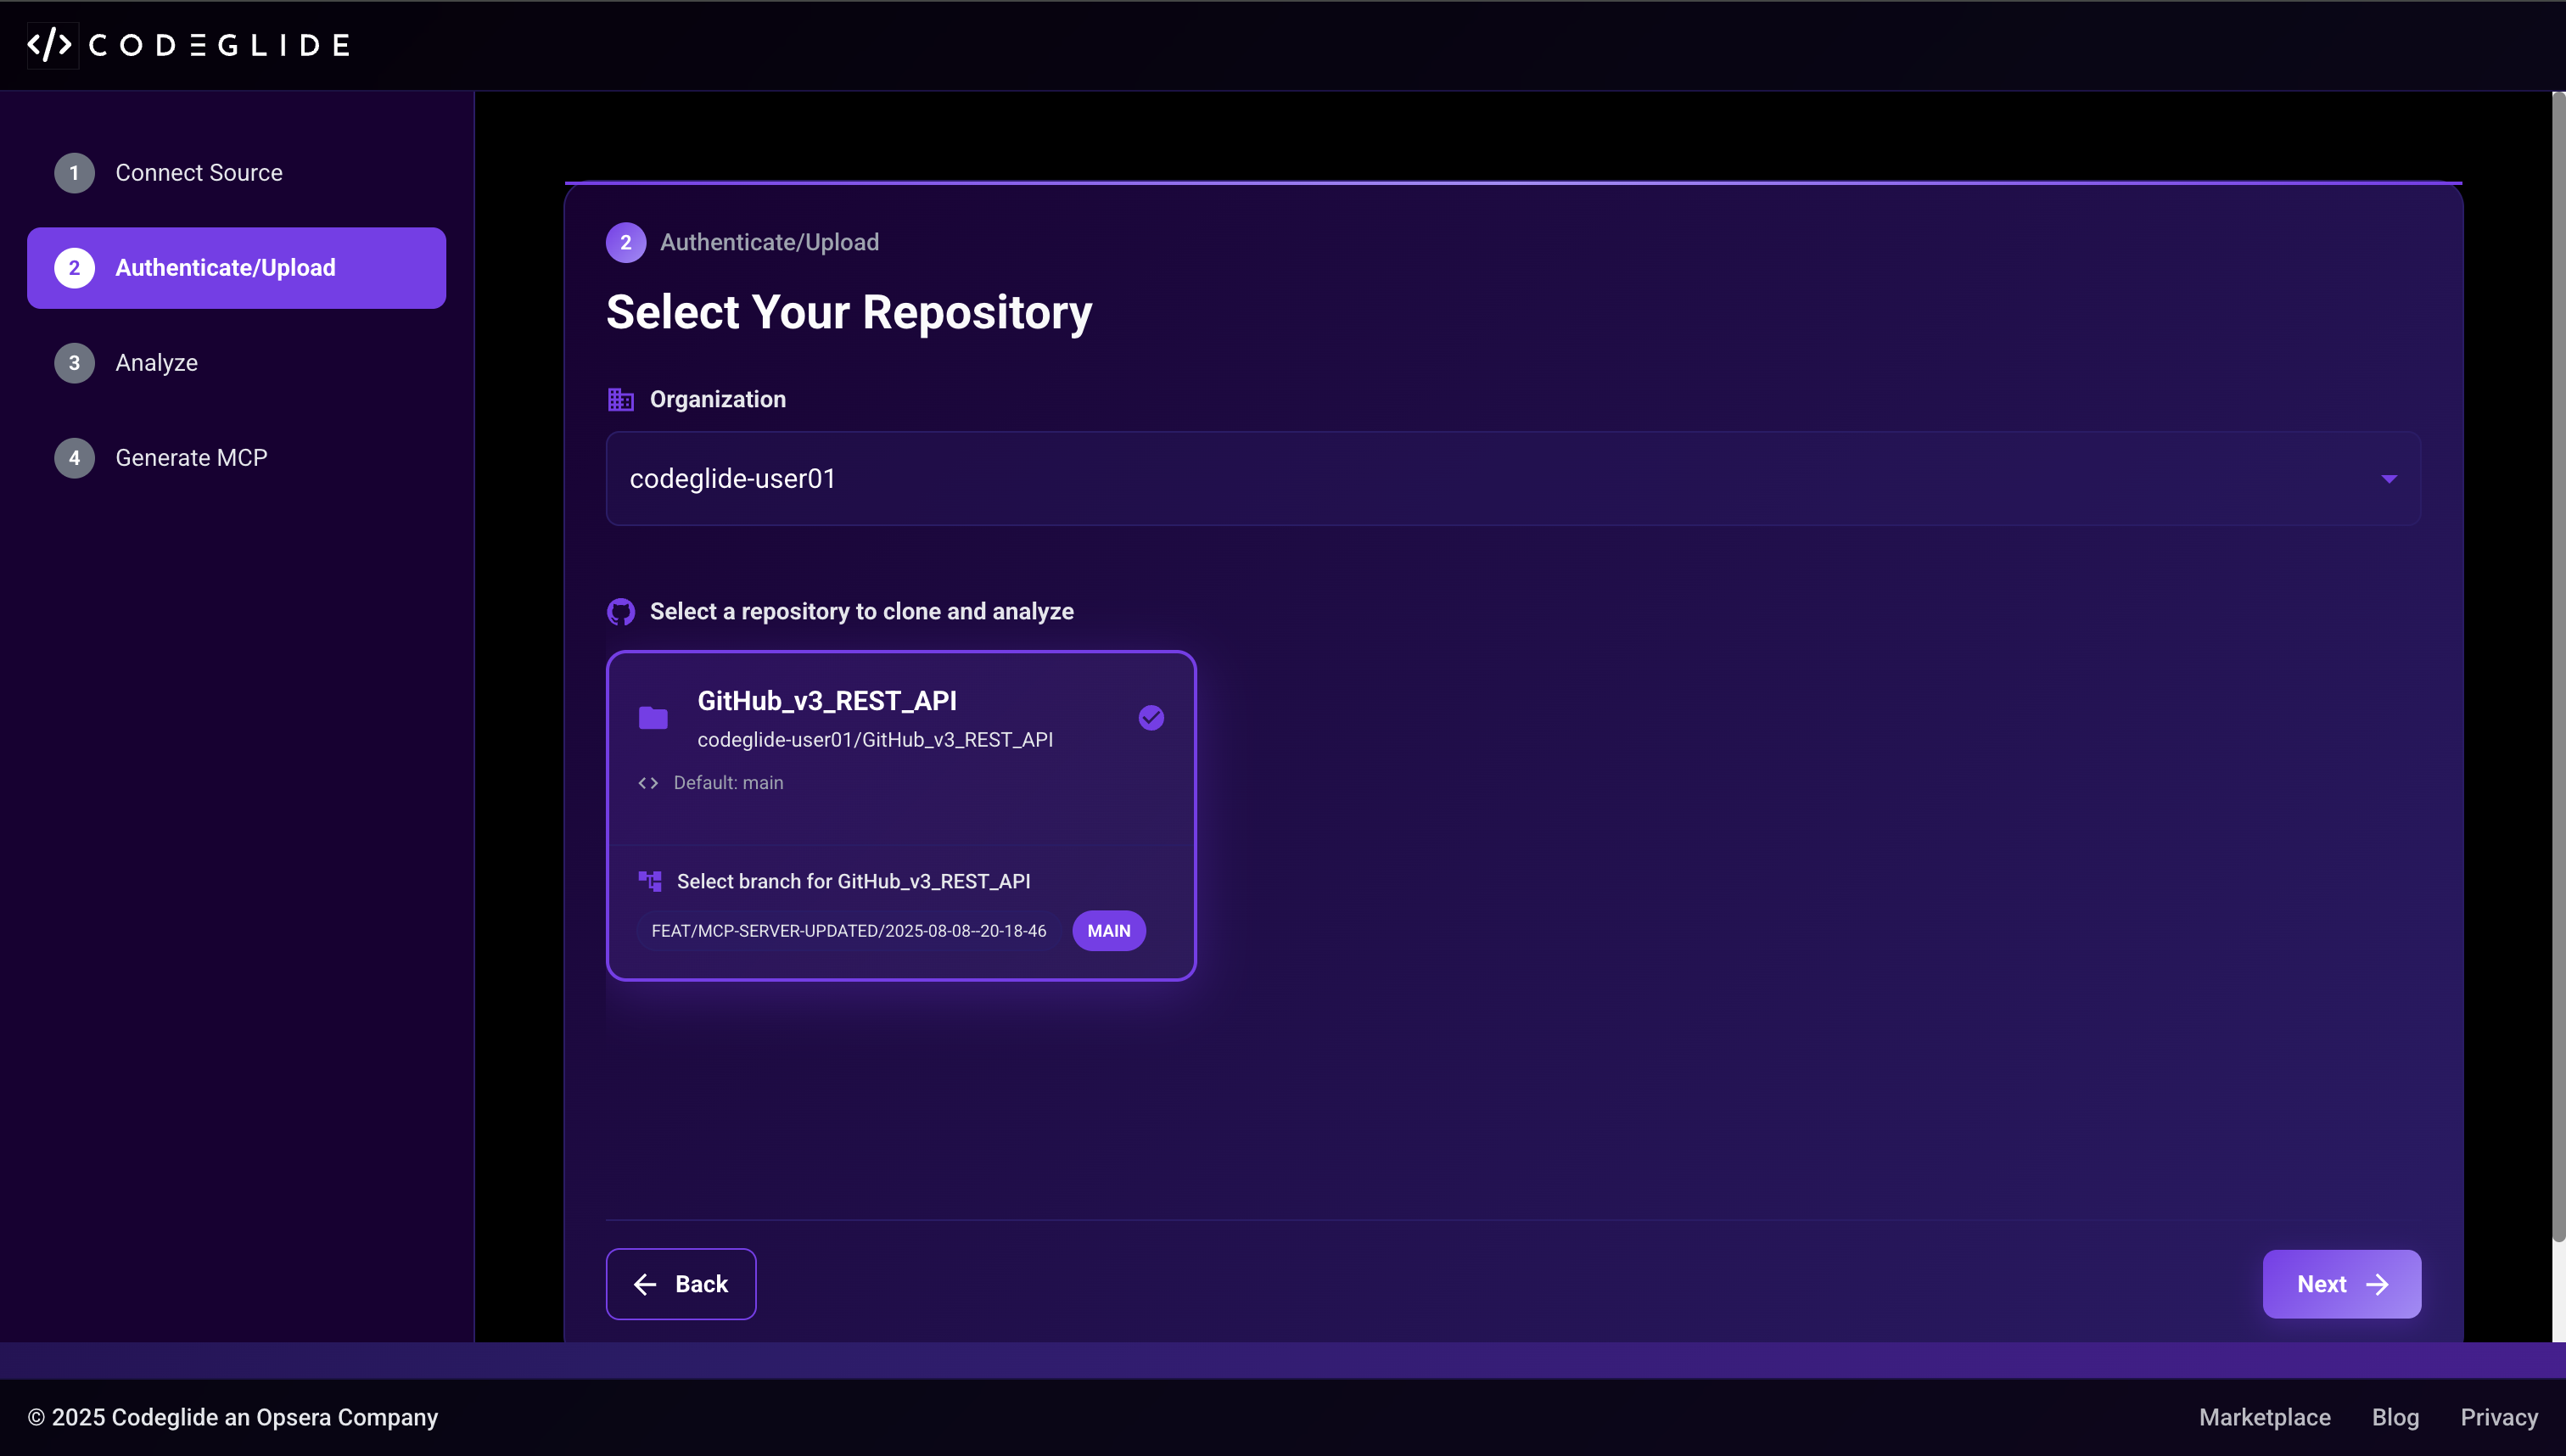The width and height of the screenshot is (2566, 1456).
Task: Click the Select branch for GitHub_v3_REST_API label
Action: click(x=853, y=881)
